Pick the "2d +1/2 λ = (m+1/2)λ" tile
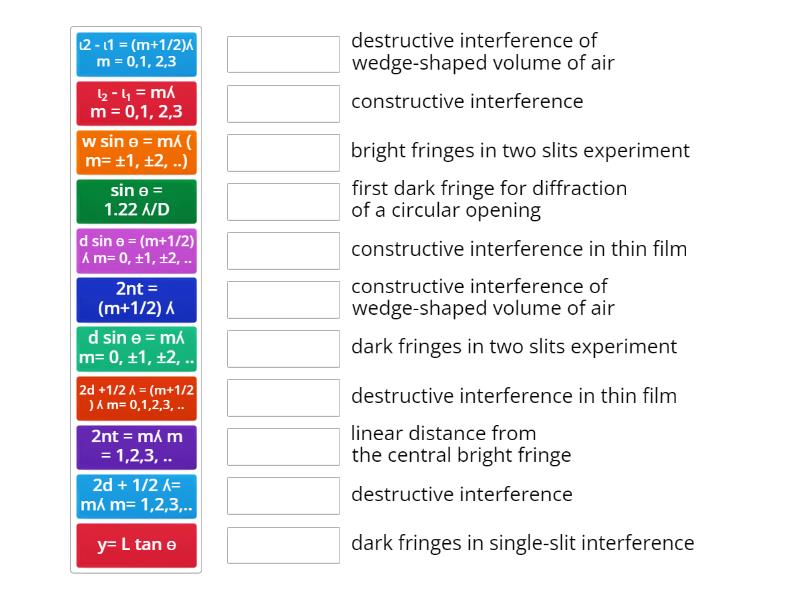This screenshot has width=800, height=600. tap(136, 397)
